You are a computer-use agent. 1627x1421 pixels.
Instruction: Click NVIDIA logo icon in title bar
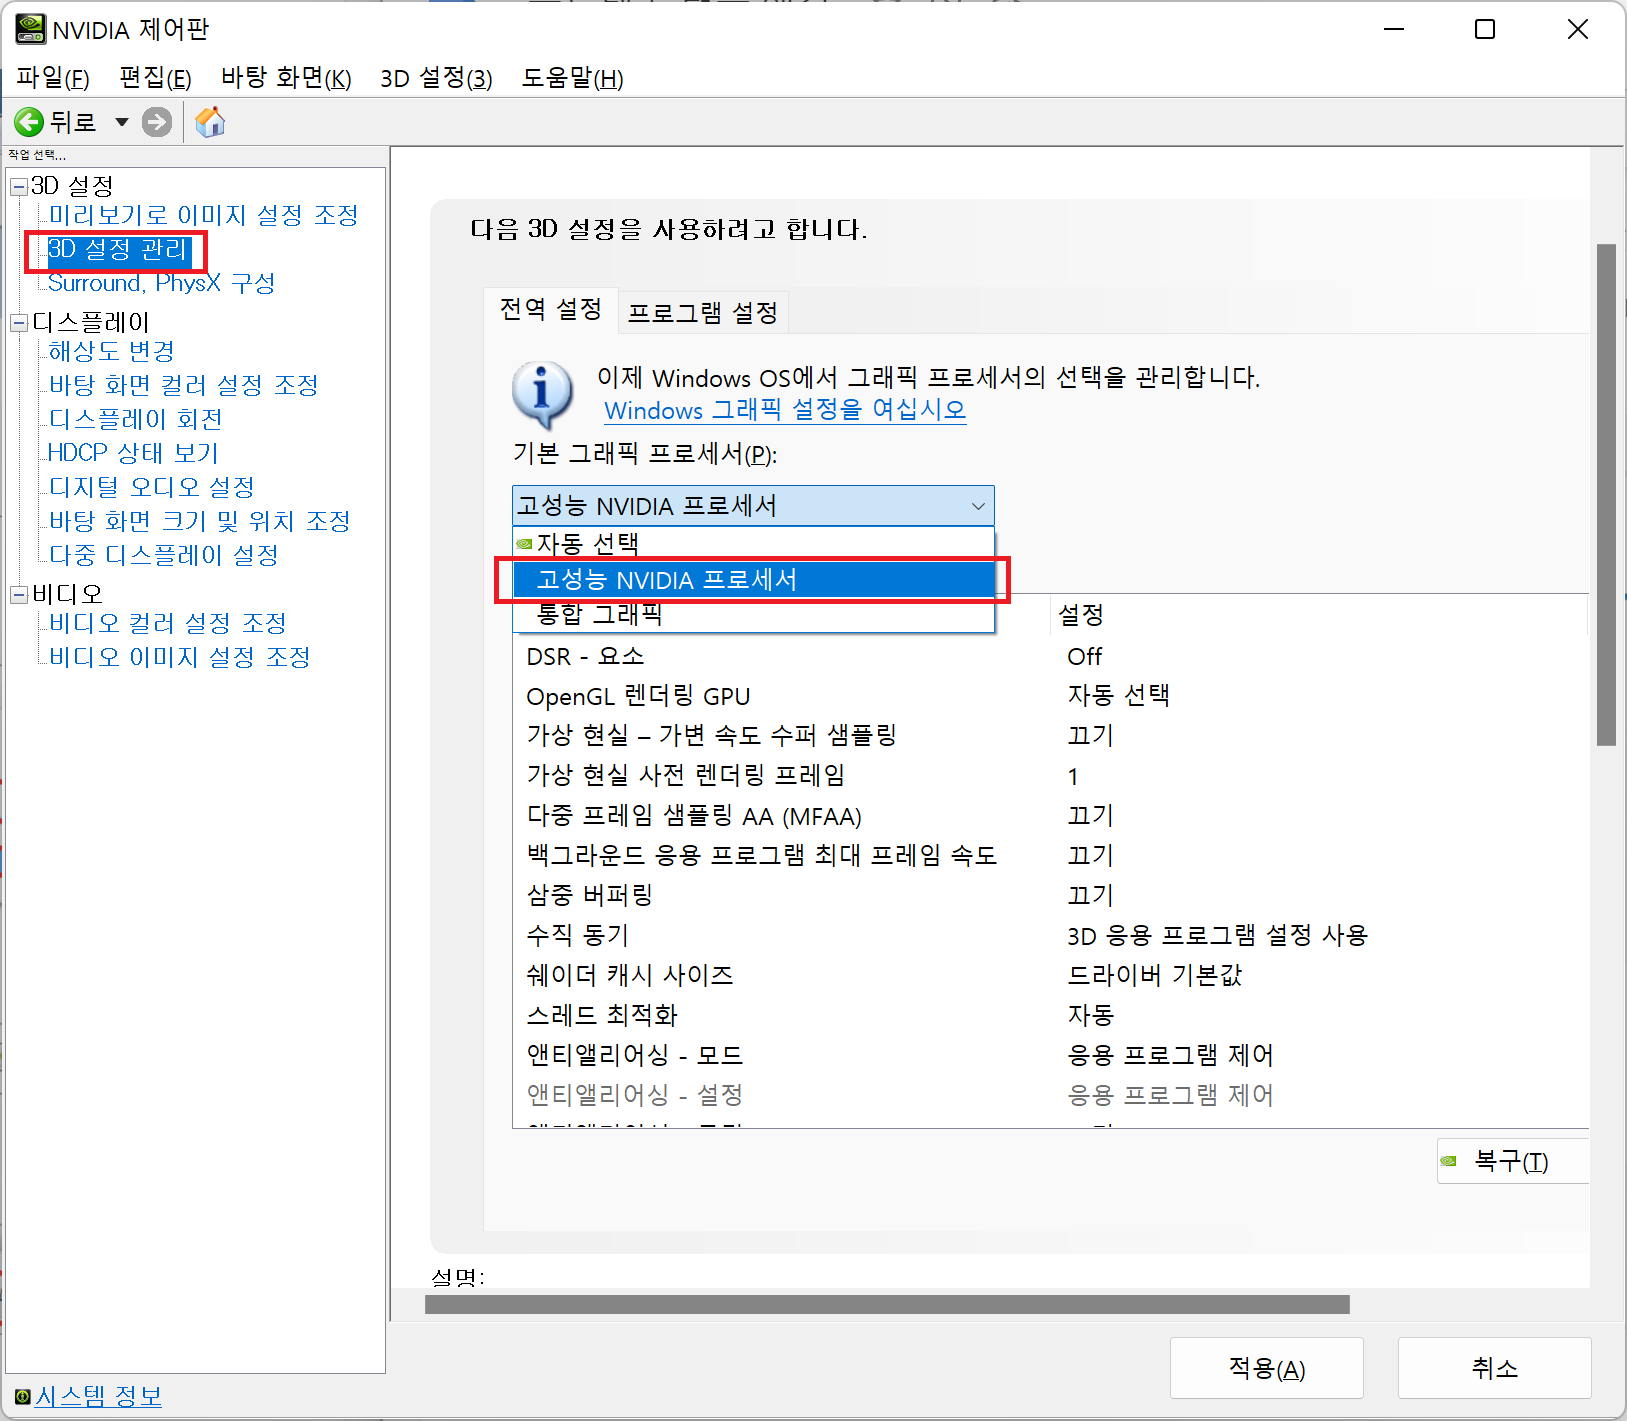pos(30,29)
